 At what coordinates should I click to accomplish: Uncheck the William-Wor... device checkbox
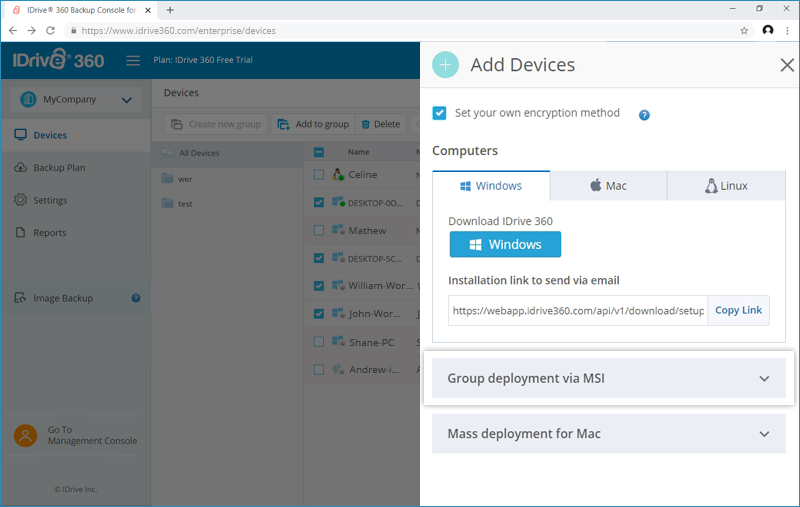(x=319, y=286)
